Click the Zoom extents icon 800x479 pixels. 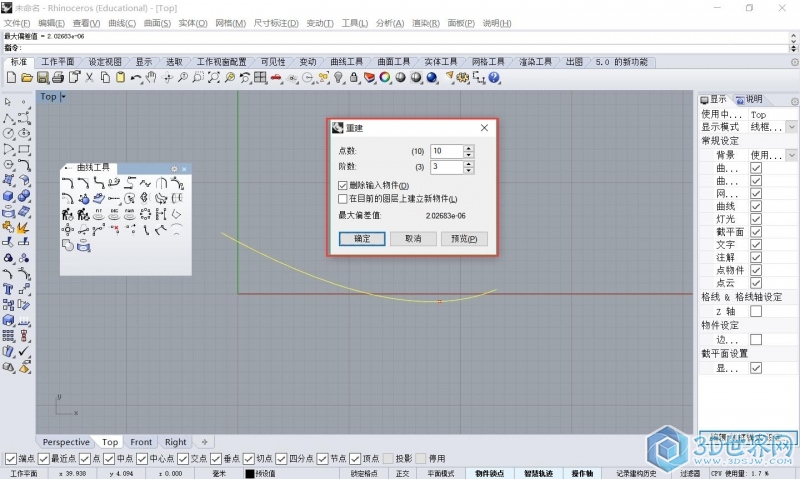[214, 78]
